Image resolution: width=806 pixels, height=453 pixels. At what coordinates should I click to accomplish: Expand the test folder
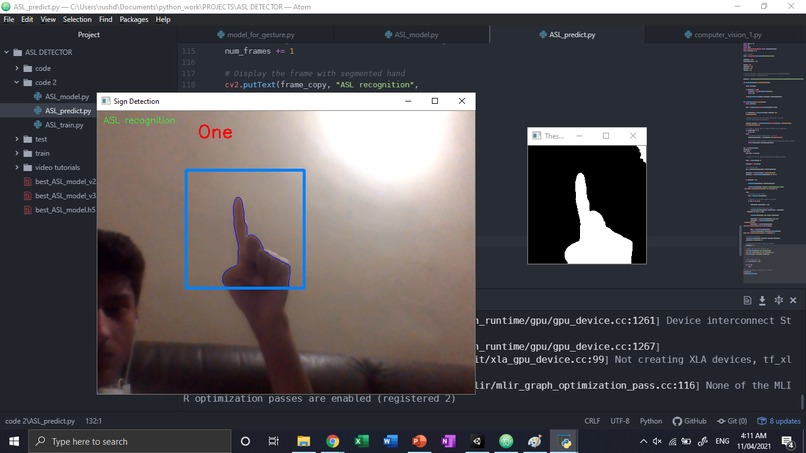click(x=17, y=139)
